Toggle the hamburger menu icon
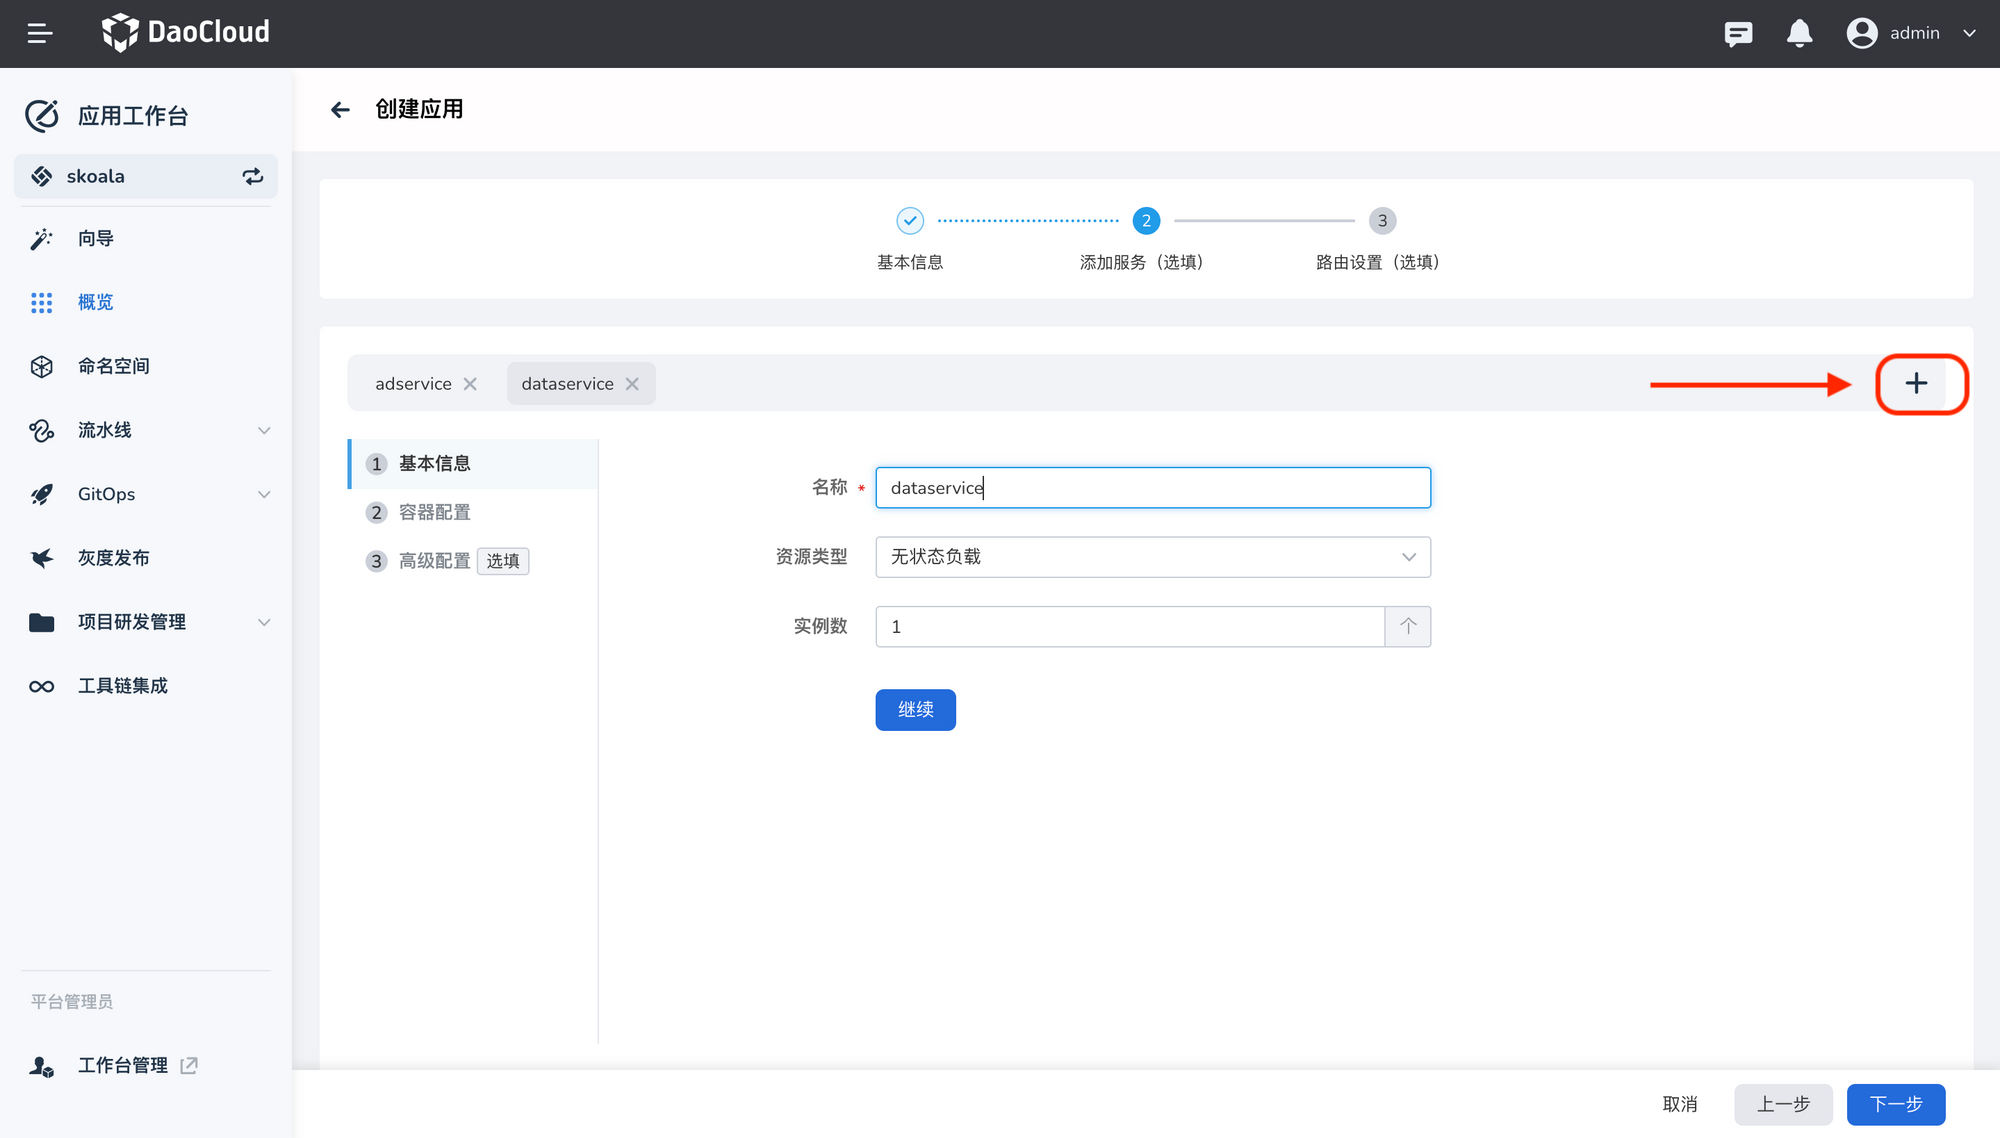 click(x=40, y=34)
